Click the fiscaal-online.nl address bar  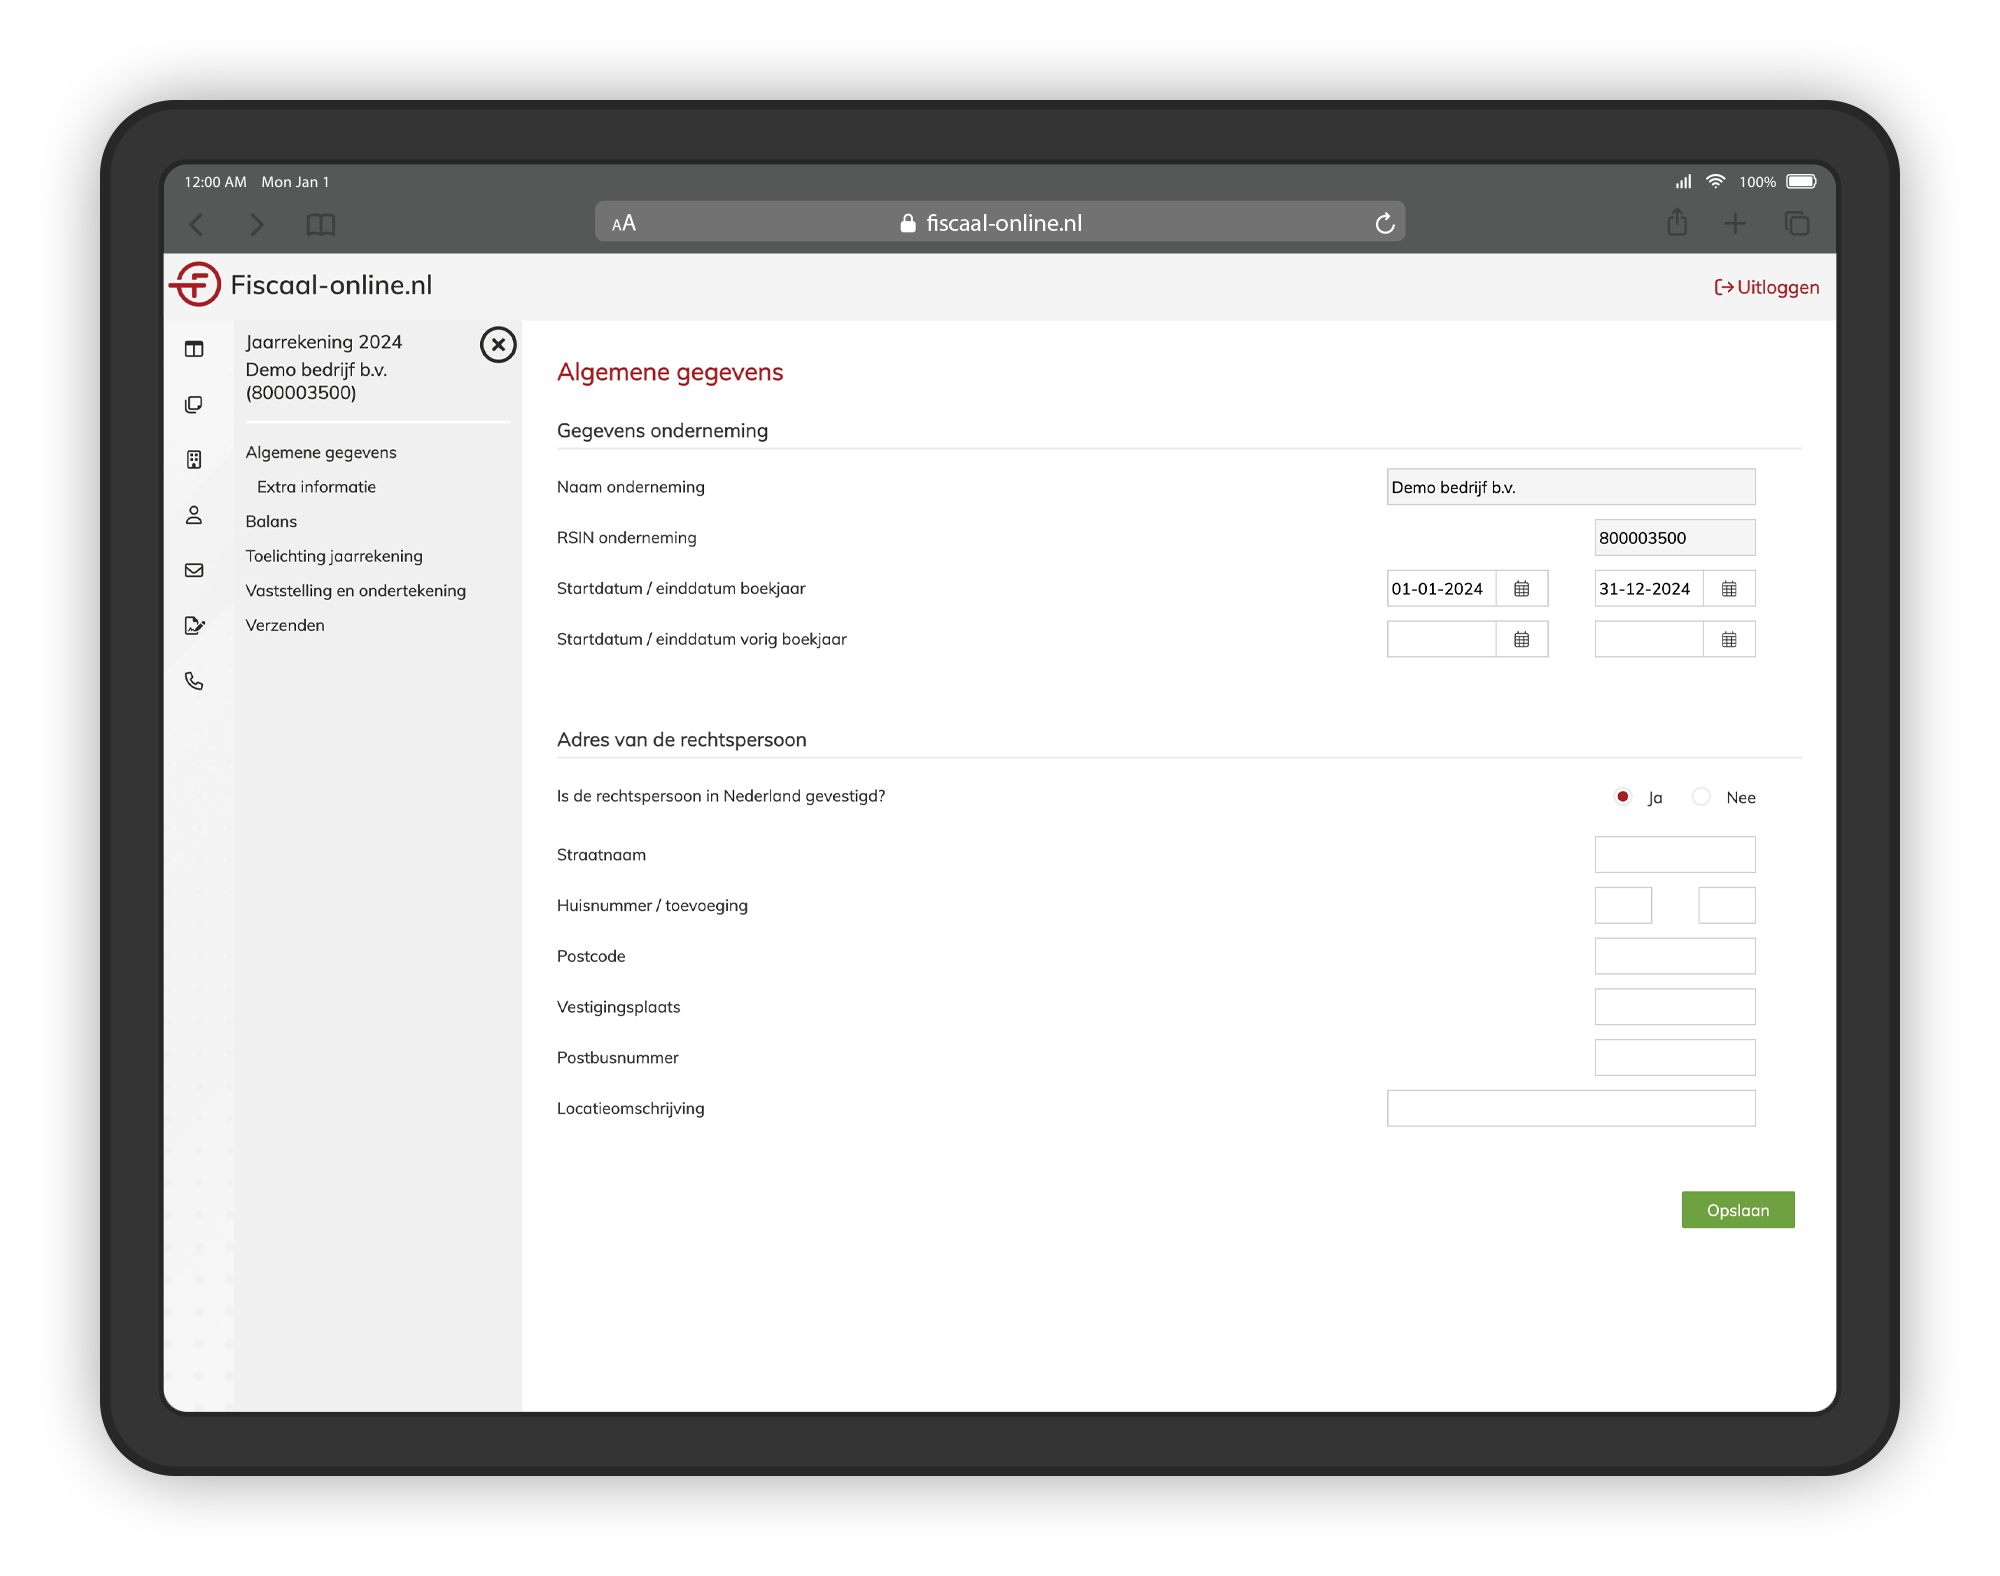(x=1000, y=222)
